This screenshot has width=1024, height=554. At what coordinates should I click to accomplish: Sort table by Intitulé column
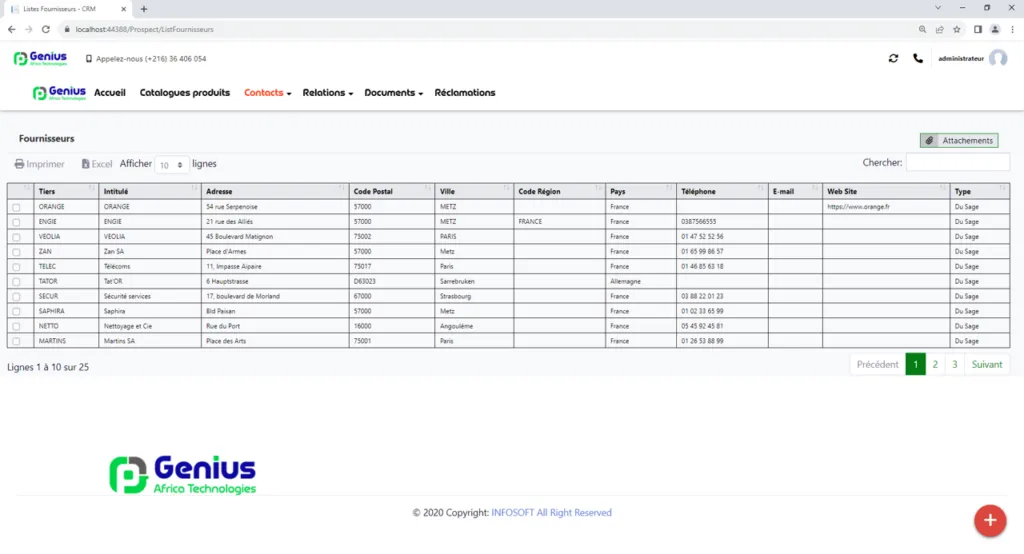(x=150, y=191)
